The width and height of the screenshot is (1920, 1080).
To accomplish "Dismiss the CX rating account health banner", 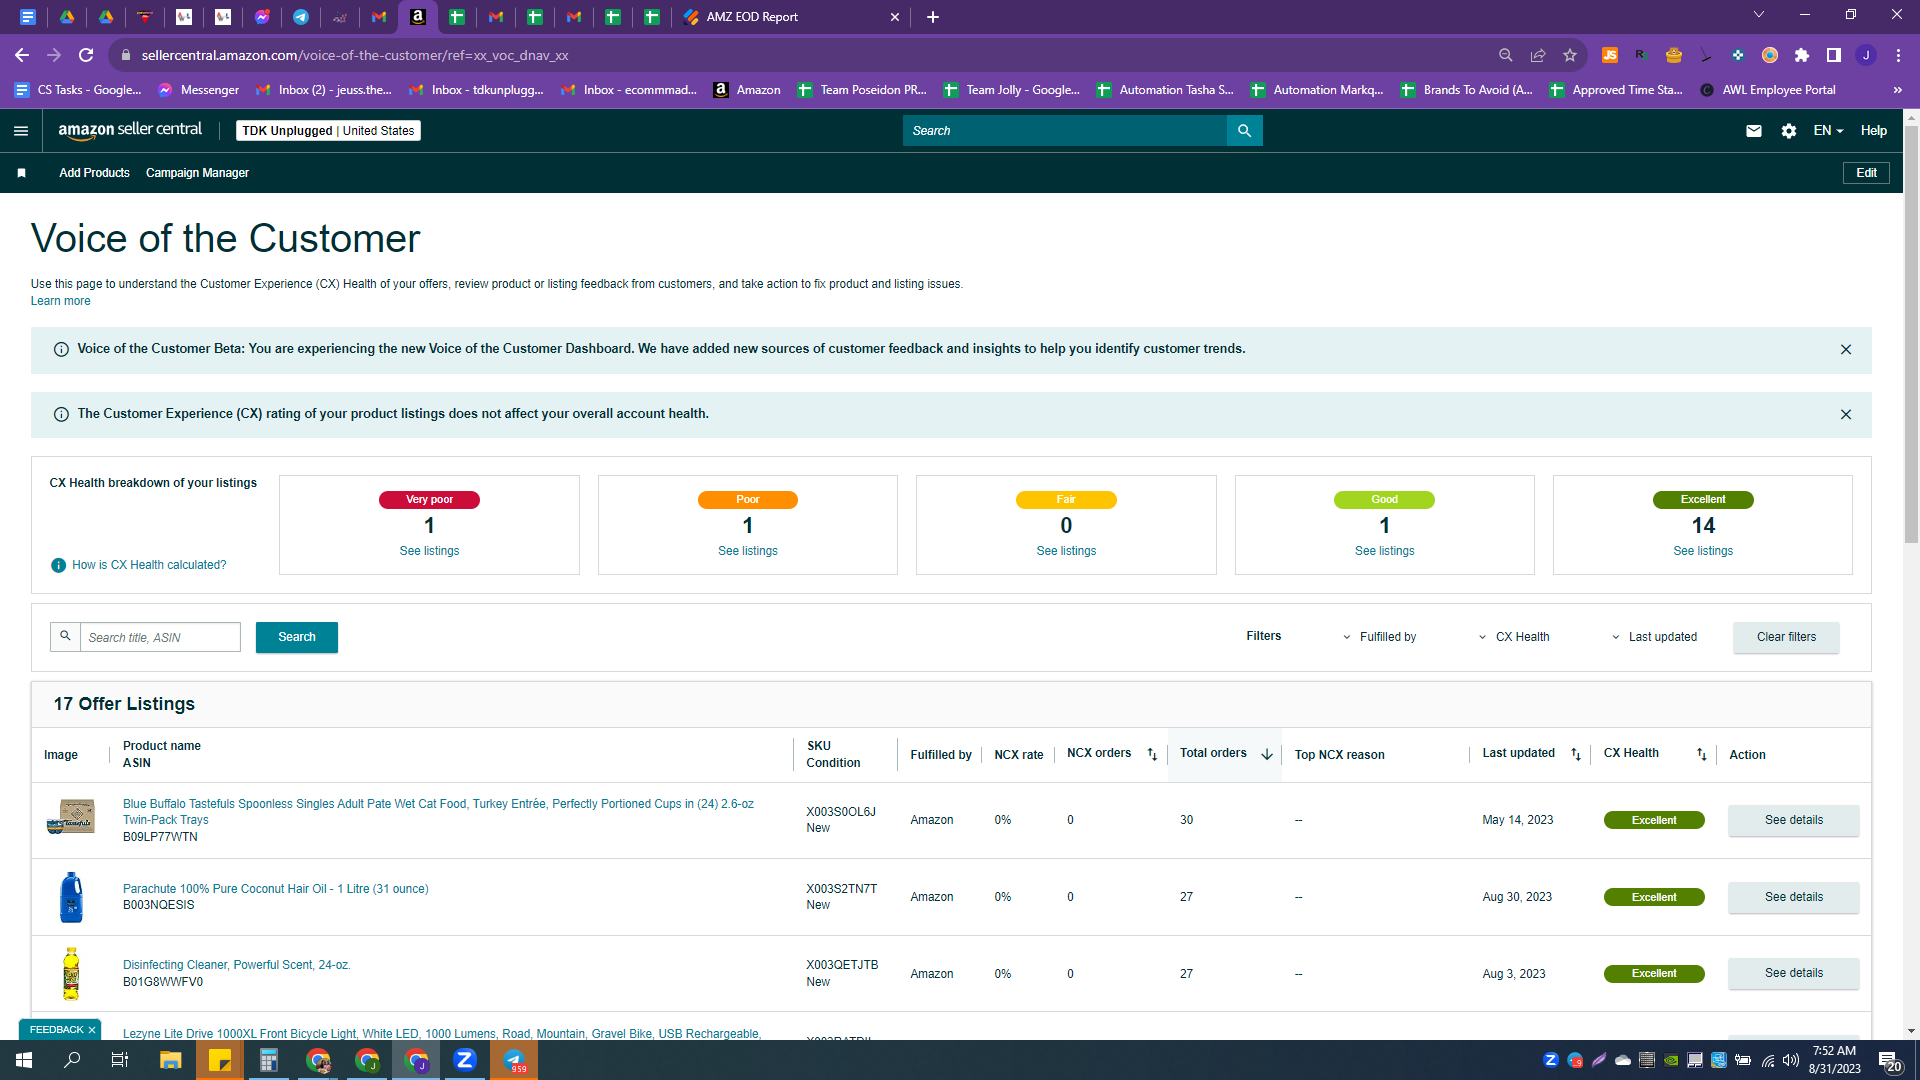I will pos(1846,415).
